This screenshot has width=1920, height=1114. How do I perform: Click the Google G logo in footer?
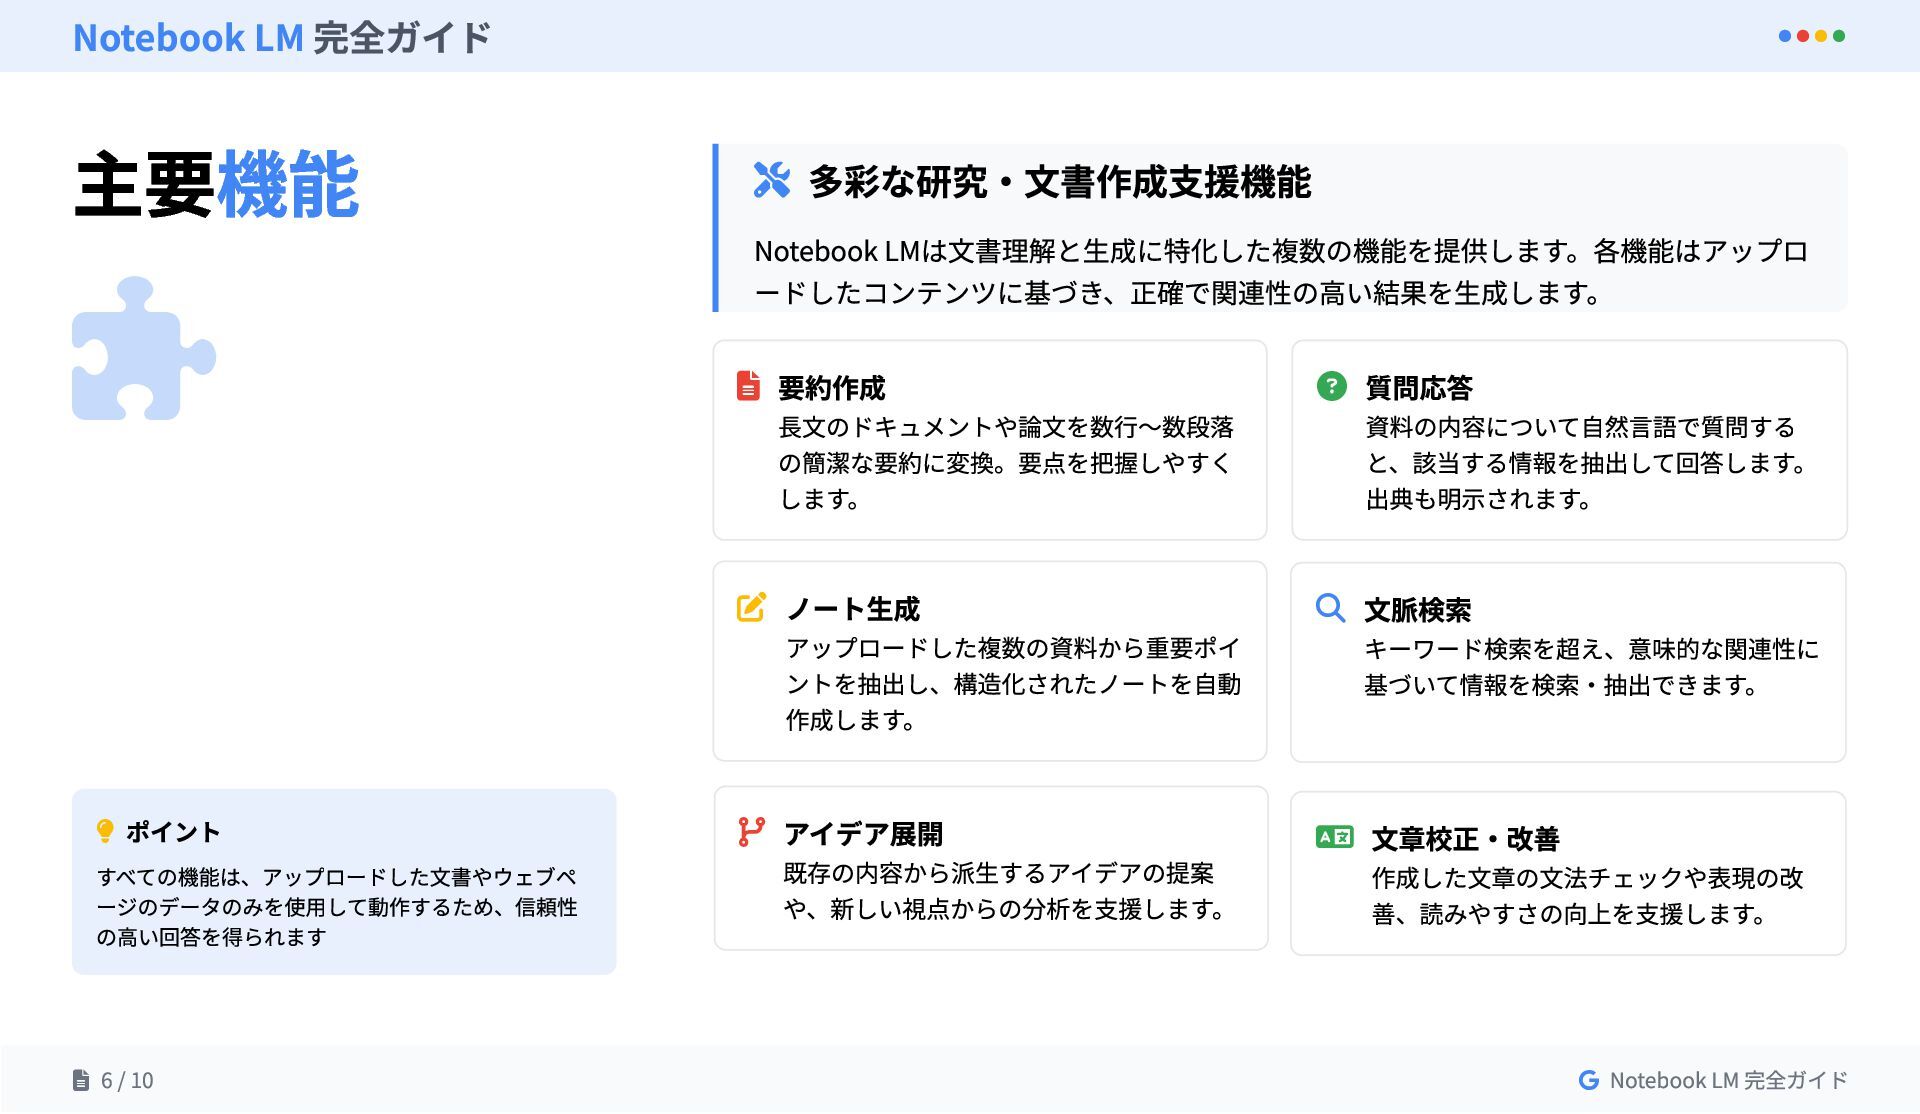click(x=1588, y=1080)
